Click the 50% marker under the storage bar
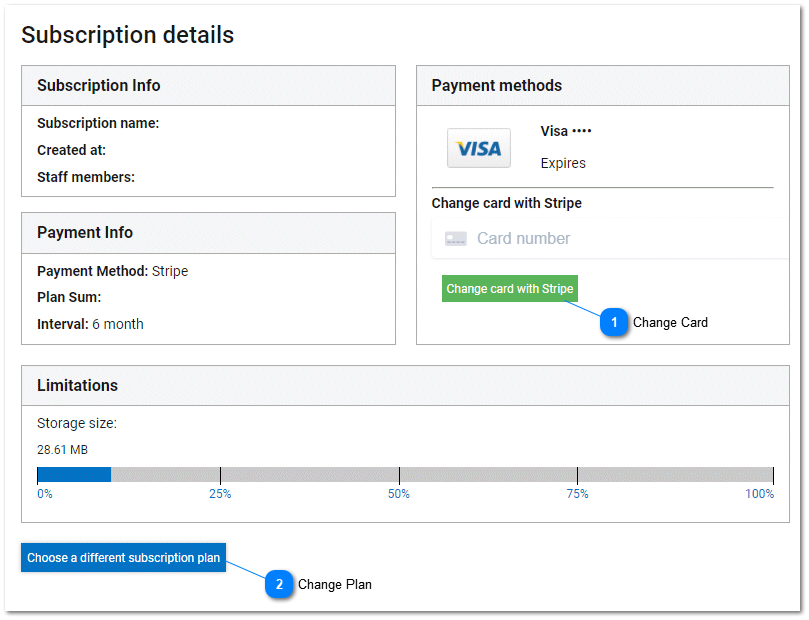This screenshot has width=809, height=620. pyautogui.click(x=399, y=493)
